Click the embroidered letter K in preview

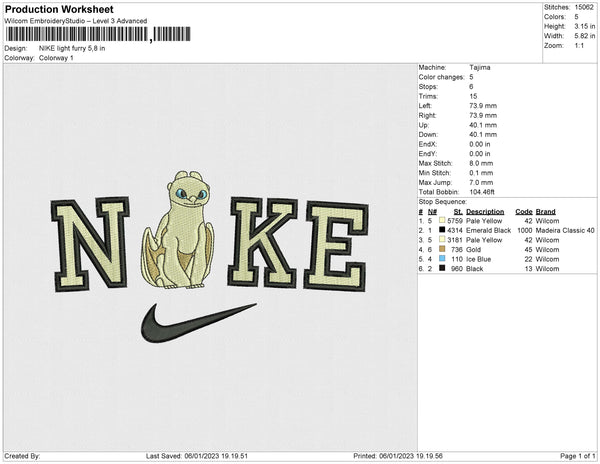coord(263,243)
